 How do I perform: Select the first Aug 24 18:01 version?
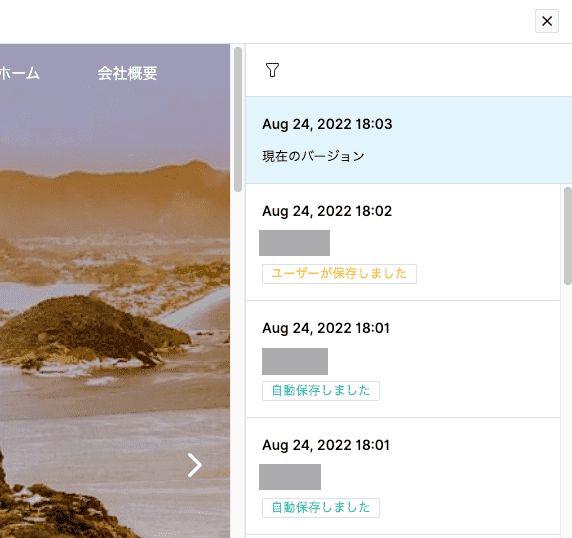(403, 359)
